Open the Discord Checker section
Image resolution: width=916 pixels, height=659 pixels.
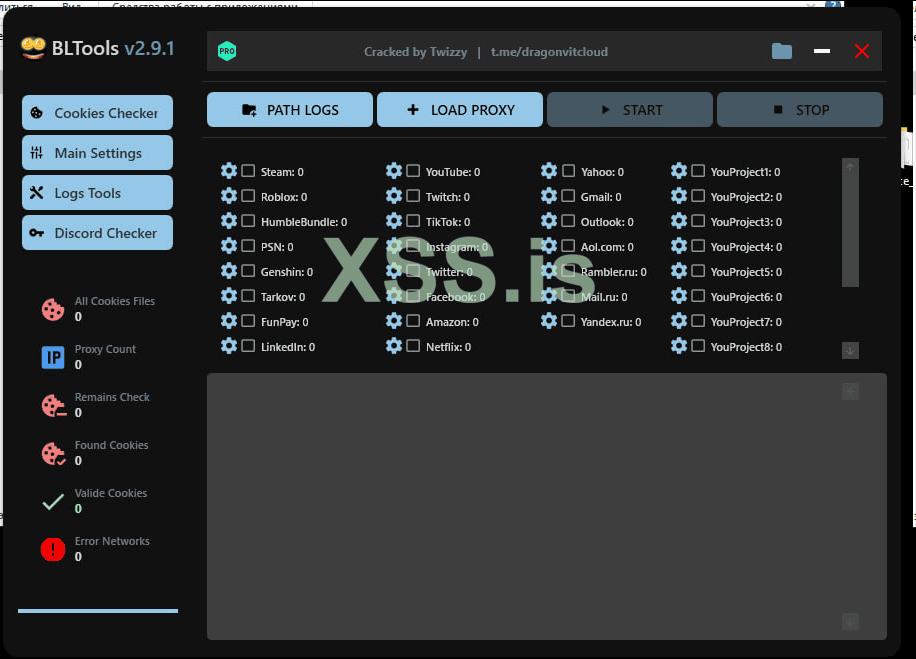coord(98,233)
